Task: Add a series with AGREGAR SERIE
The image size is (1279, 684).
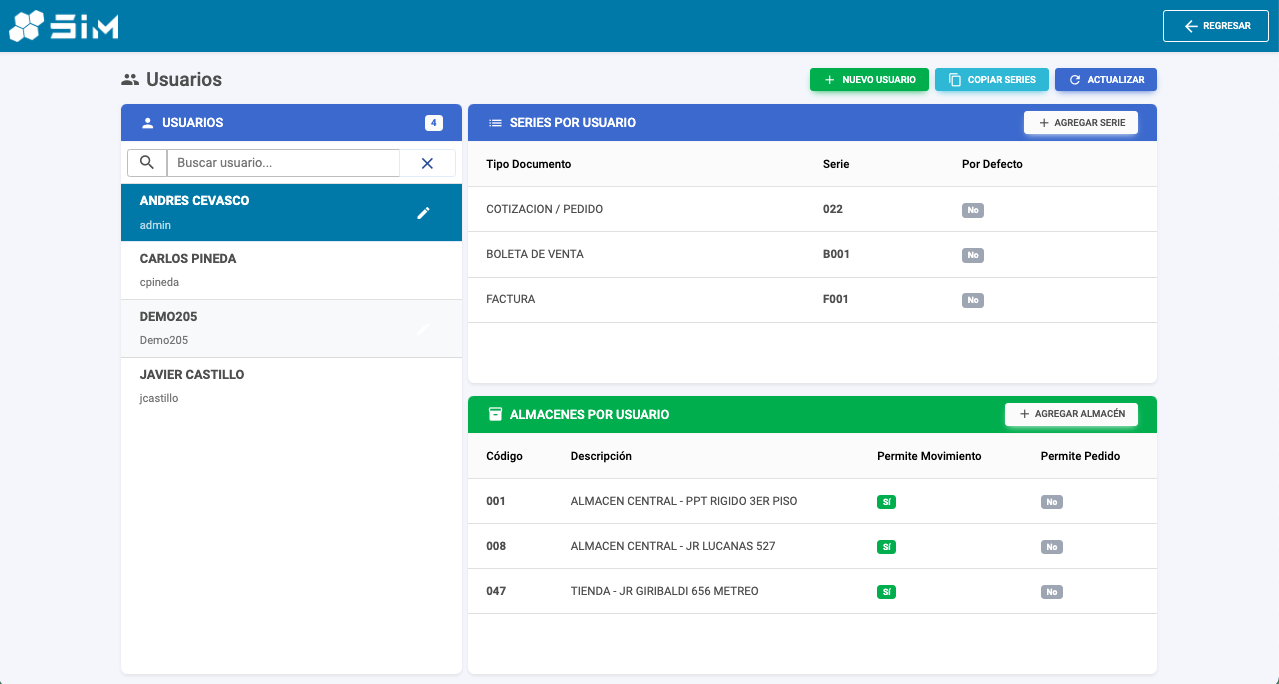Action: (x=1081, y=123)
